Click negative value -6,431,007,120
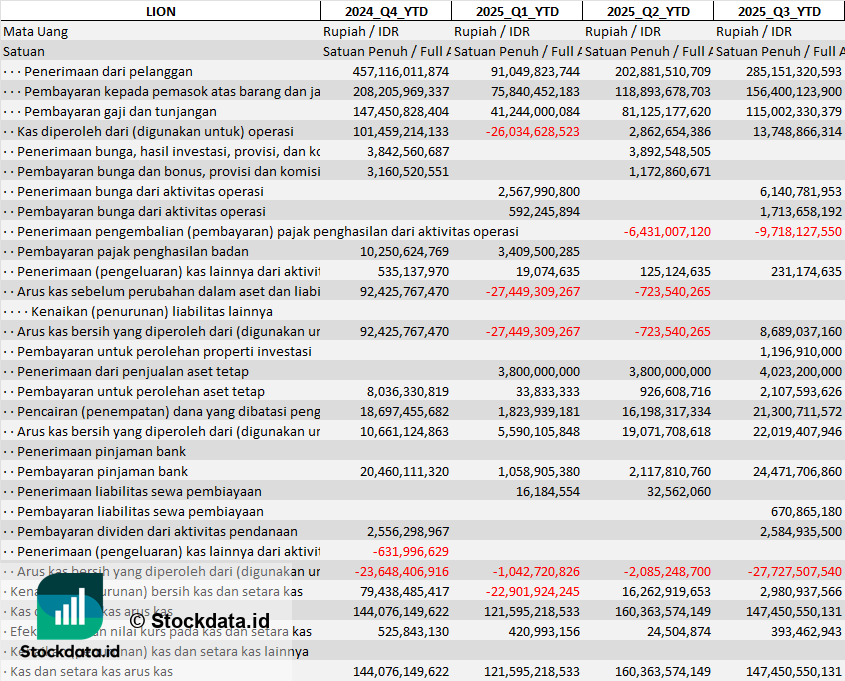This screenshot has height=681, width=845. click(x=667, y=232)
